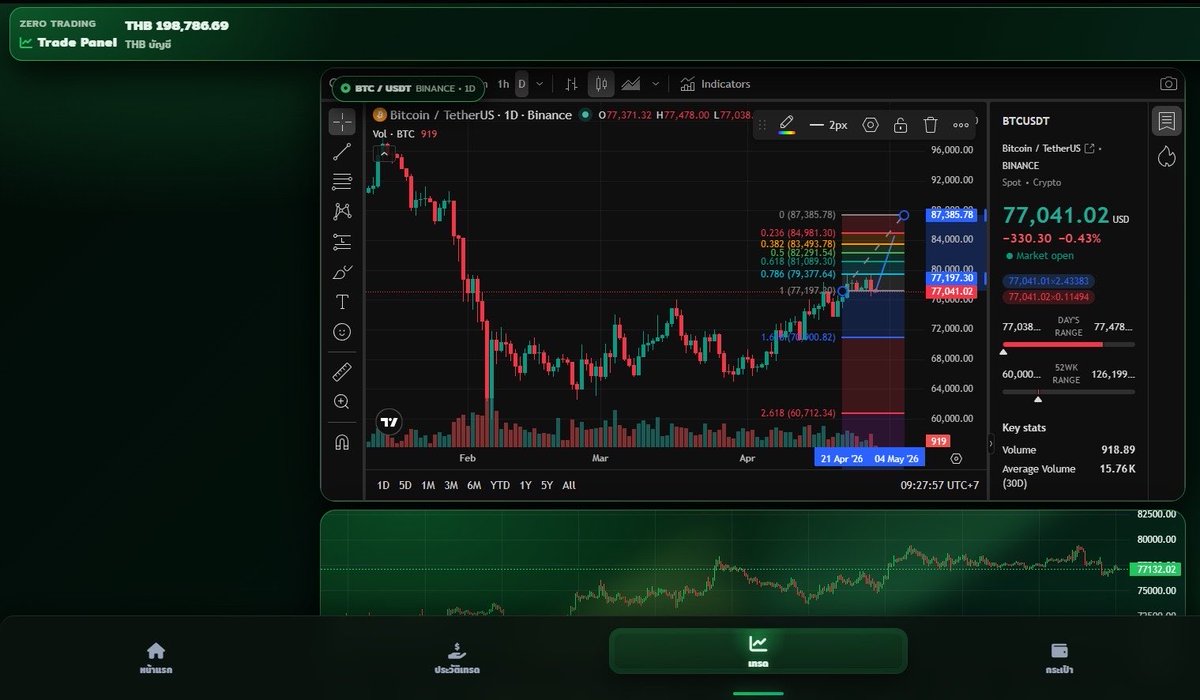Open the emoji icons tool
This screenshot has height=700, width=1200.
[x=342, y=331]
